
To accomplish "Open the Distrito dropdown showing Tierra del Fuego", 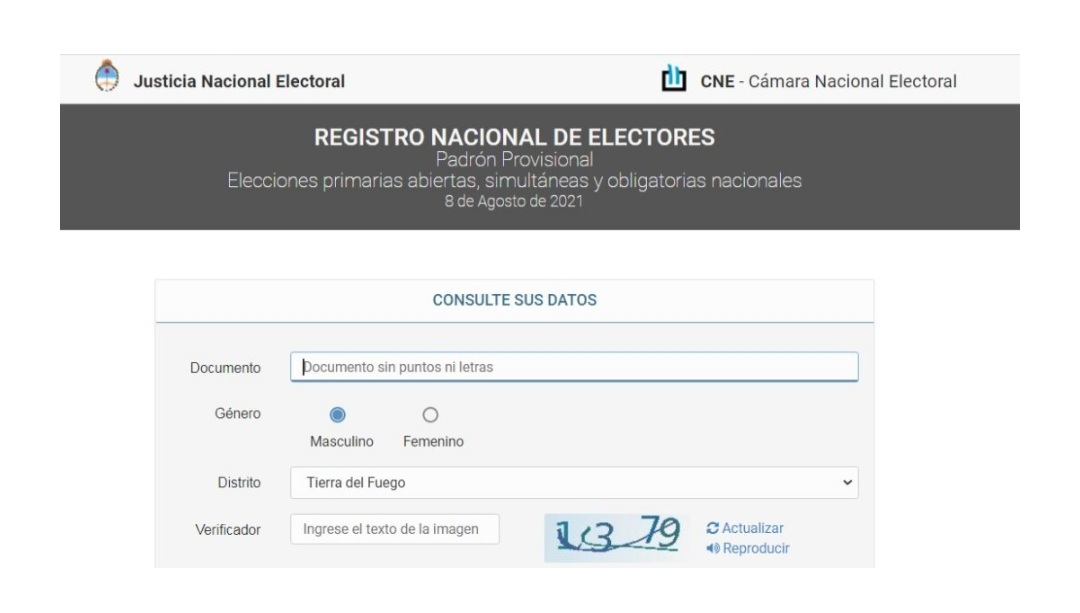I will (574, 483).
